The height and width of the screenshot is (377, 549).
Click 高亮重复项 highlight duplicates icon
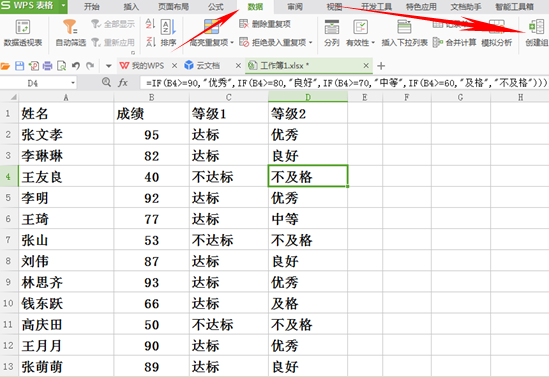211,27
